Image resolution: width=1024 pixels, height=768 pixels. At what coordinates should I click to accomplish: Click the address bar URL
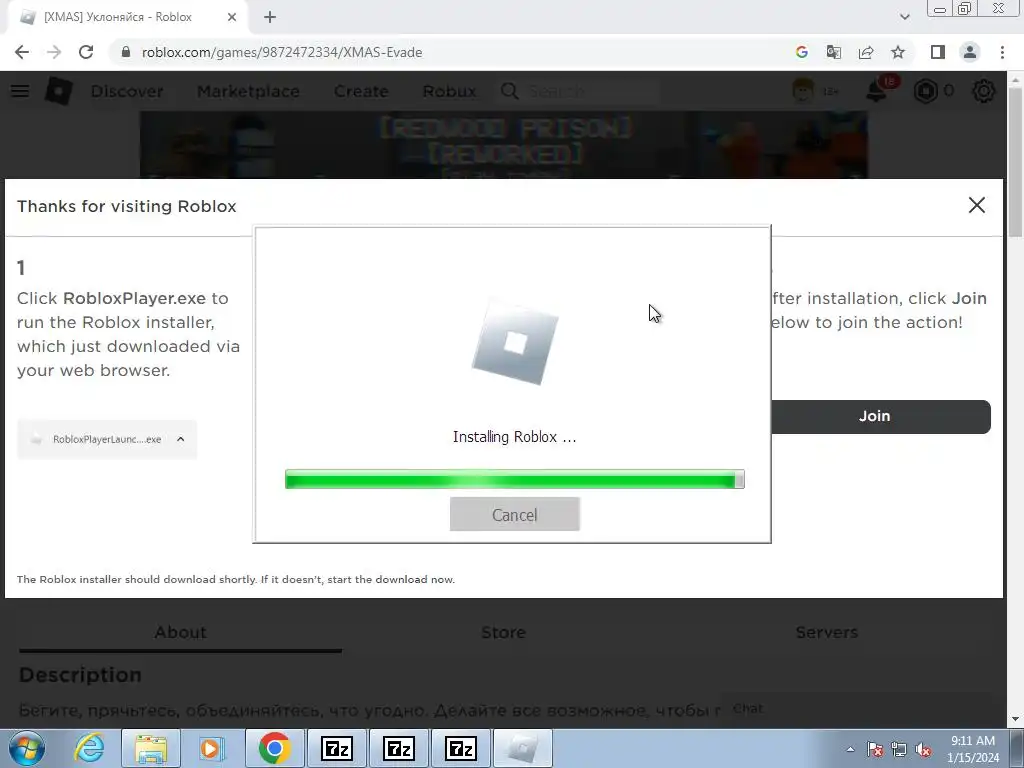click(x=281, y=52)
